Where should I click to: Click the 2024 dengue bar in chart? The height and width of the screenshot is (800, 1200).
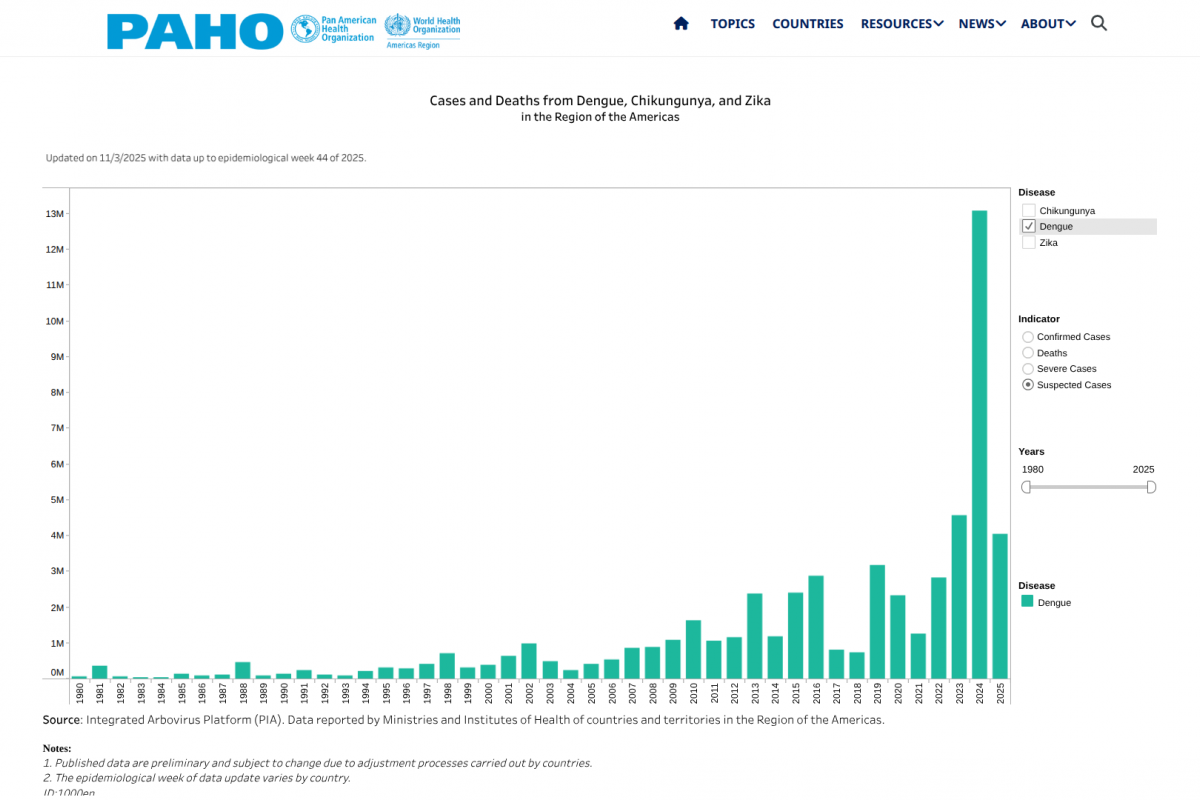point(979,444)
